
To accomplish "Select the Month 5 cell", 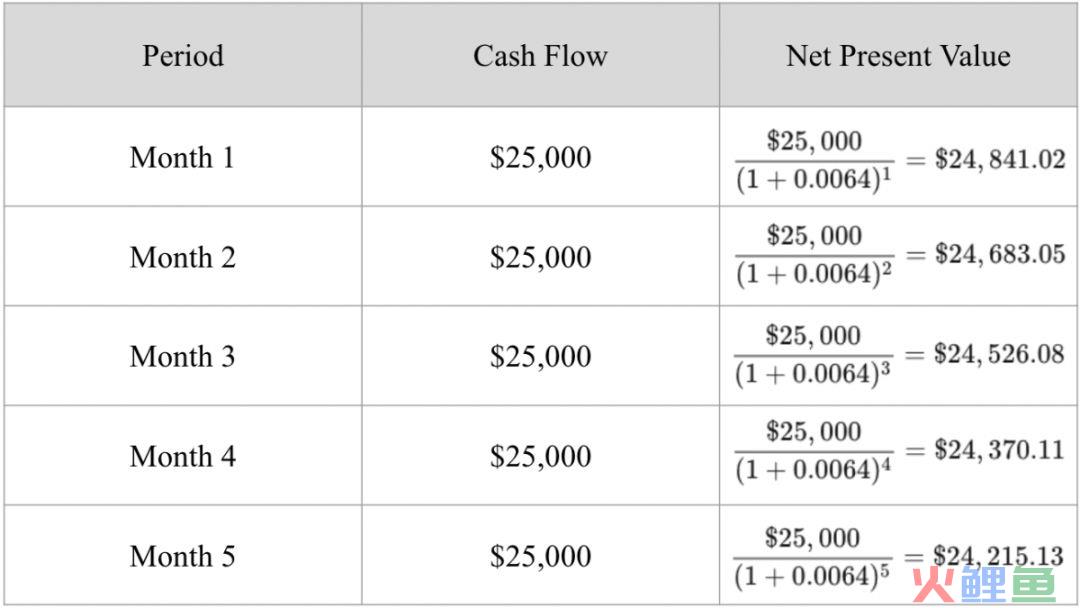I will [183, 556].
